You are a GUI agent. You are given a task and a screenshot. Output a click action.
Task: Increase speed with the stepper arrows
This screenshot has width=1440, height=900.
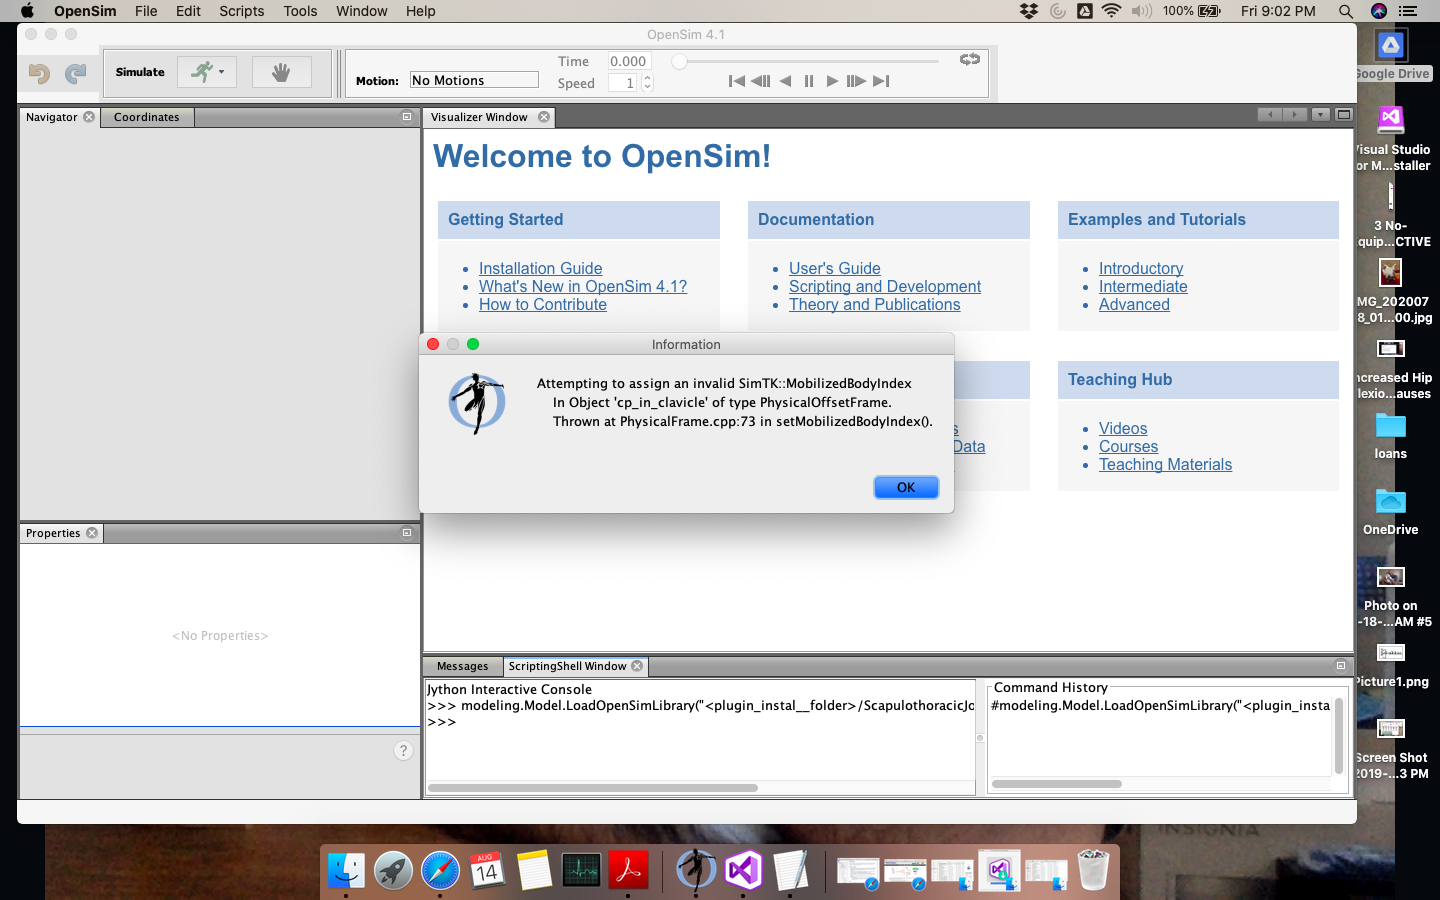pyautogui.click(x=647, y=78)
